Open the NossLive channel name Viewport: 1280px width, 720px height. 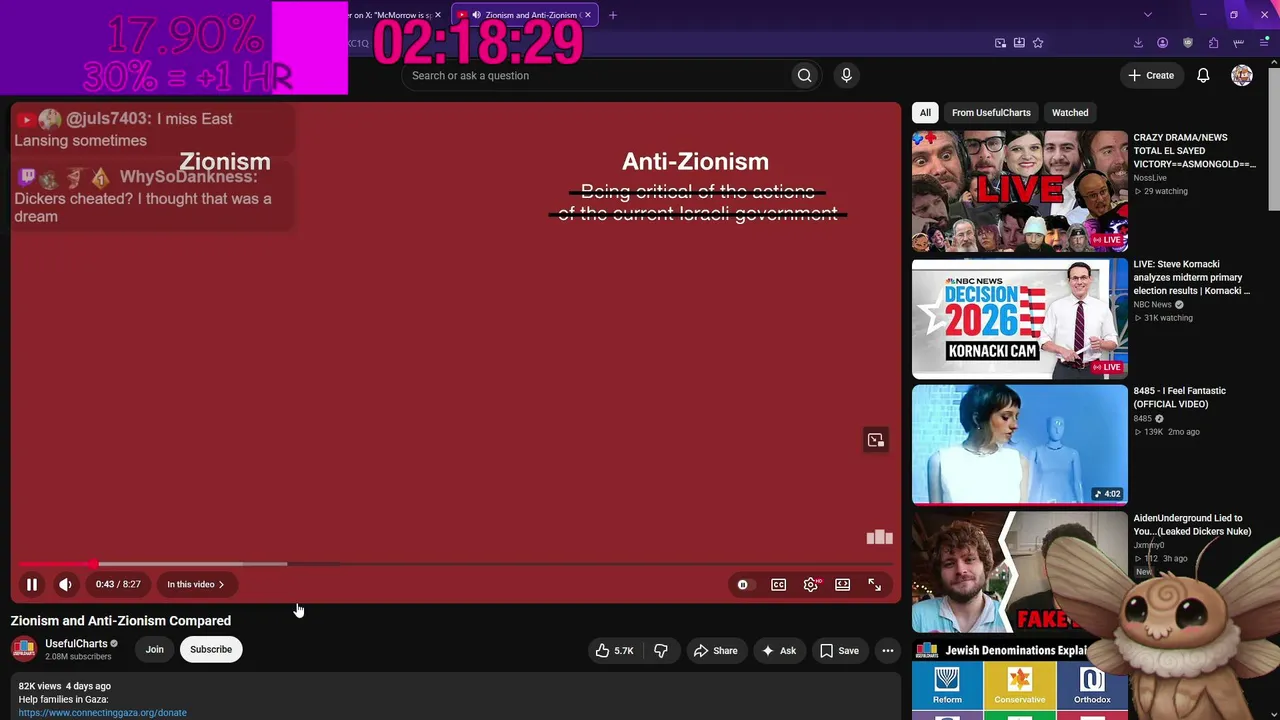[1150, 178]
